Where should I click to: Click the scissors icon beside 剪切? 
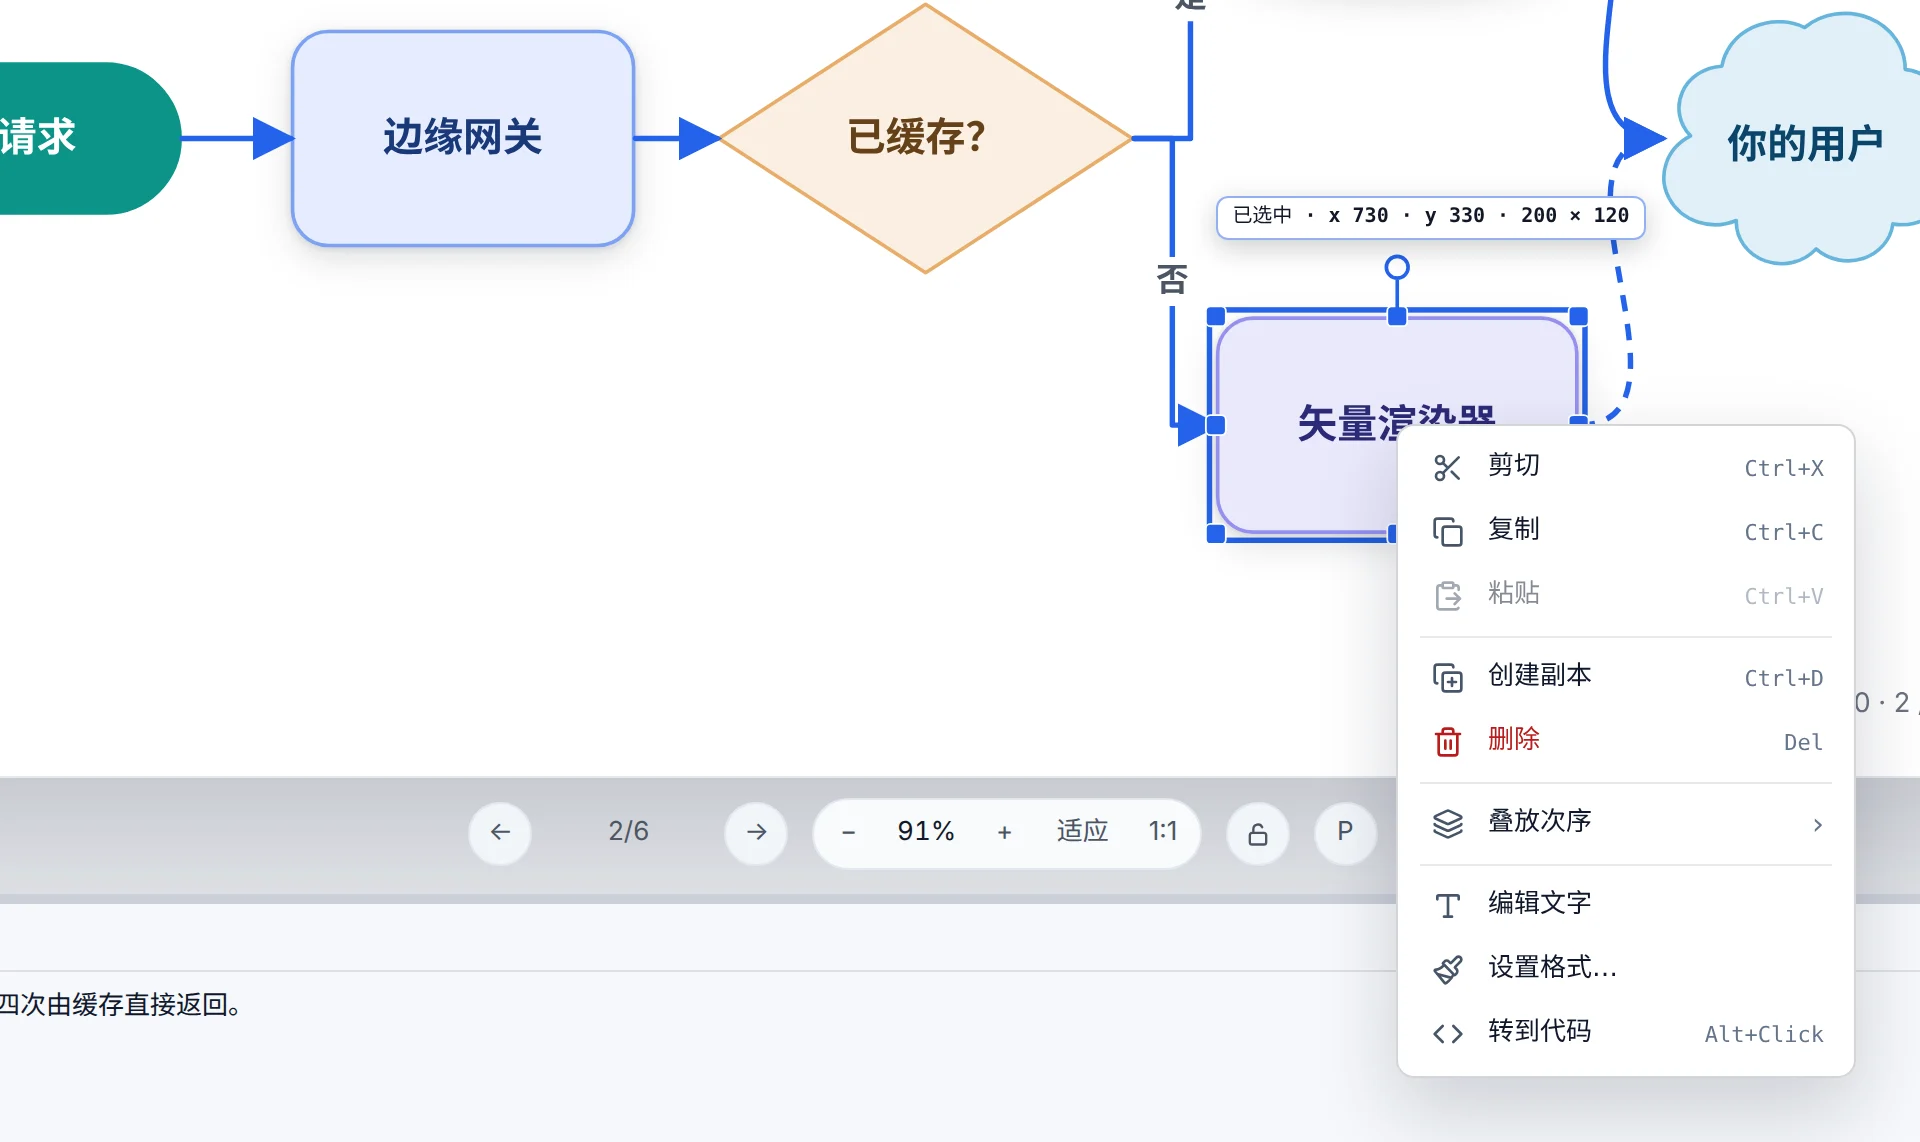tap(1447, 468)
